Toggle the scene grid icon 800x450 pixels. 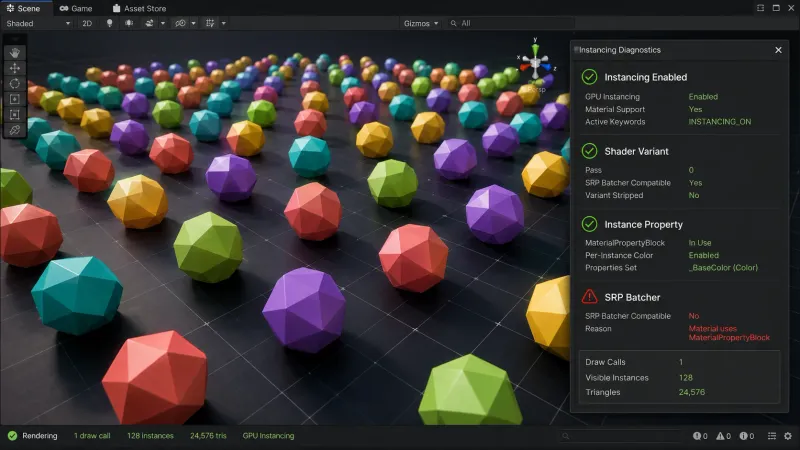(210, 23)
